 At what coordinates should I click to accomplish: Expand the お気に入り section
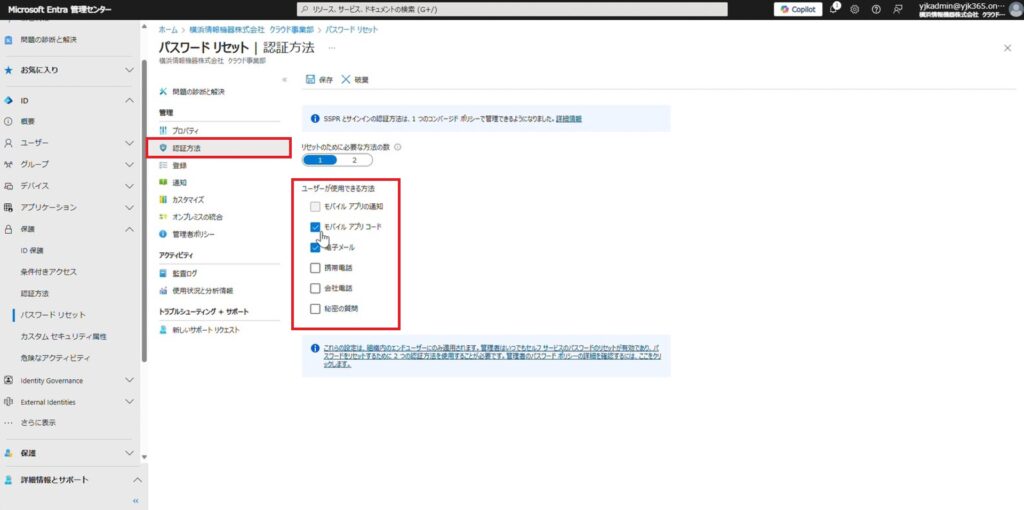click(129, 70)
